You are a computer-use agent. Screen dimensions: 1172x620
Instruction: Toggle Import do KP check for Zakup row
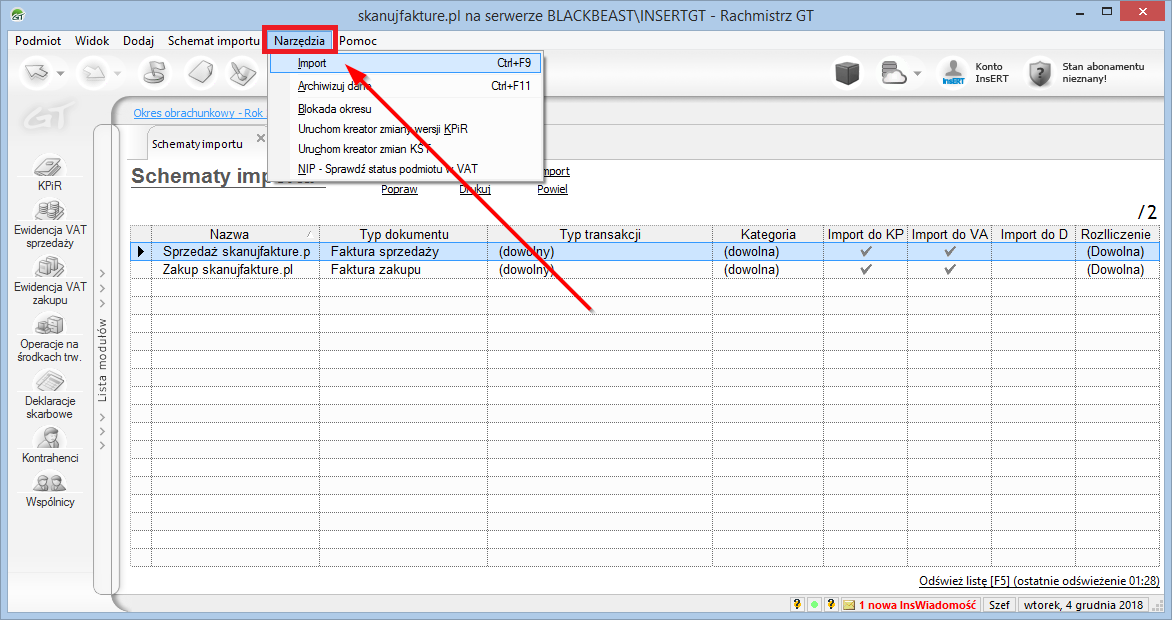point(866,270)
